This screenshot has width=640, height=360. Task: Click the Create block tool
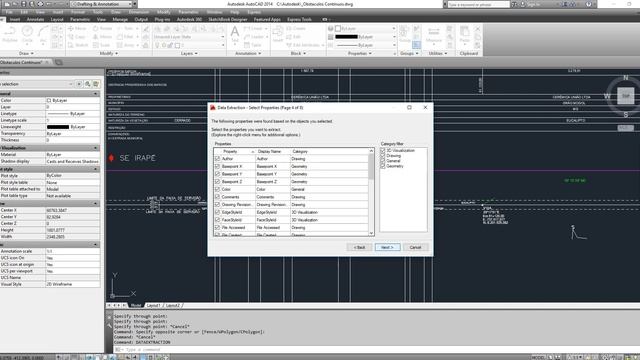[296, 29]
